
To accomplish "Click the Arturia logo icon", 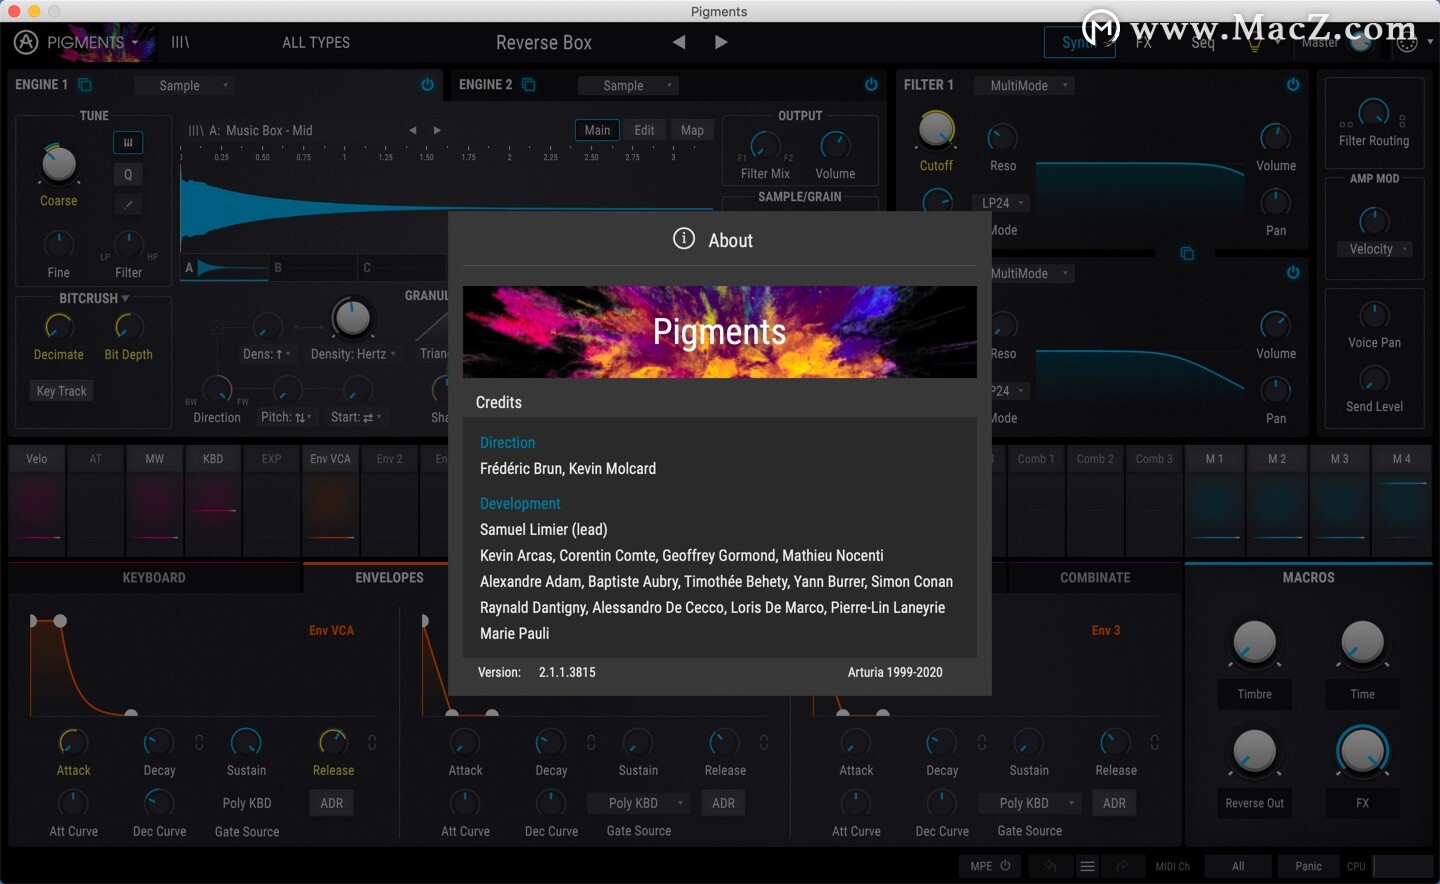I will tap(26, 42).
